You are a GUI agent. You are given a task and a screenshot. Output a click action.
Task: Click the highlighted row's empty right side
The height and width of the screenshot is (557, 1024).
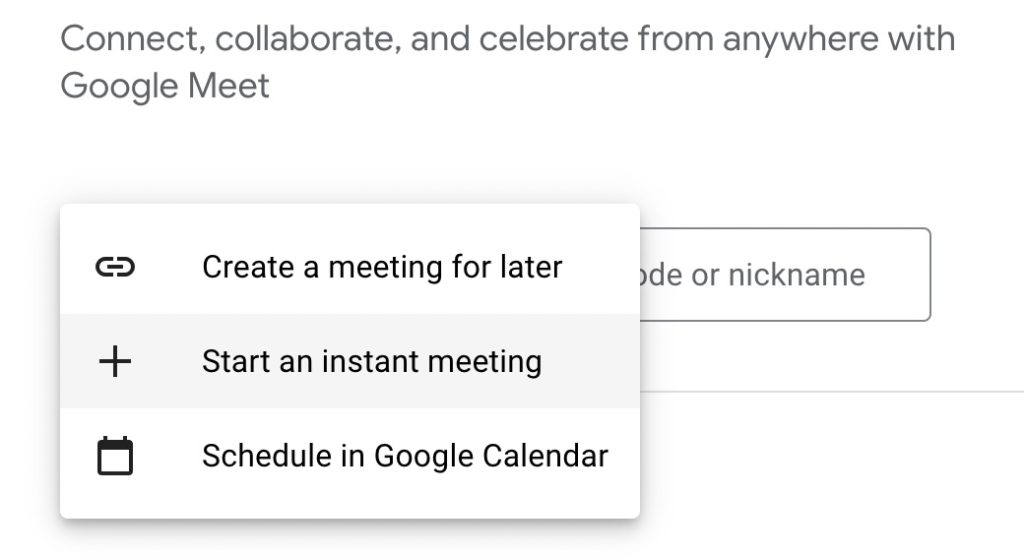click(591, 361)
